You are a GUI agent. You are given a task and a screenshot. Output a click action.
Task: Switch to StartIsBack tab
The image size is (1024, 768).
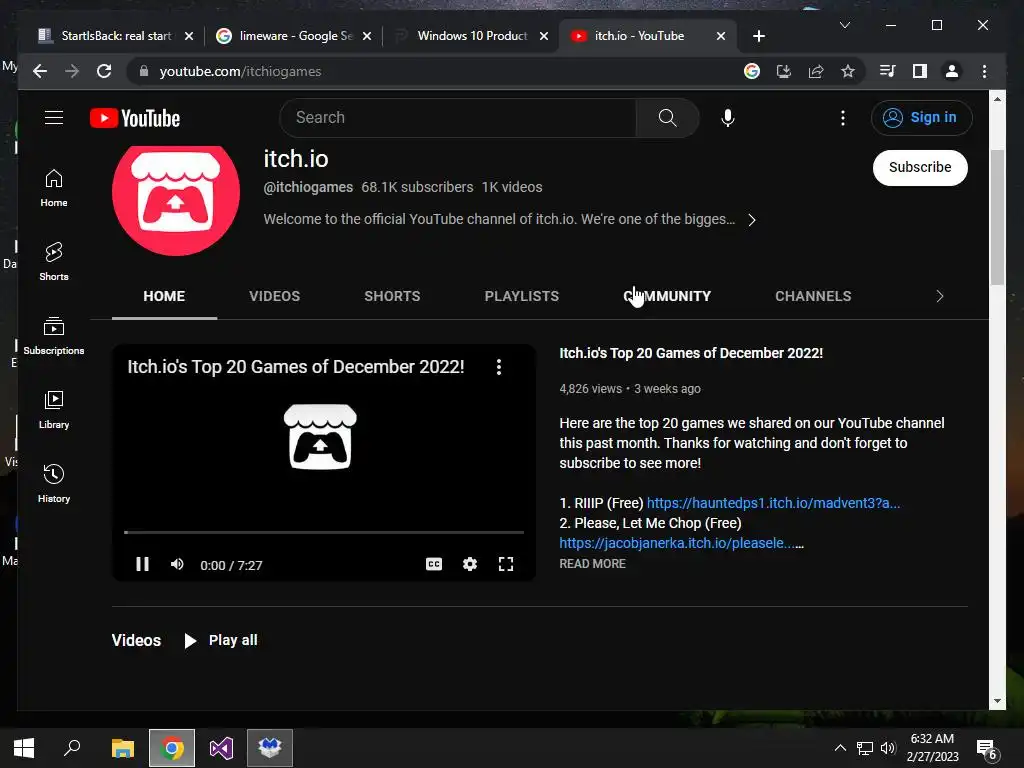tap(116, 36)
